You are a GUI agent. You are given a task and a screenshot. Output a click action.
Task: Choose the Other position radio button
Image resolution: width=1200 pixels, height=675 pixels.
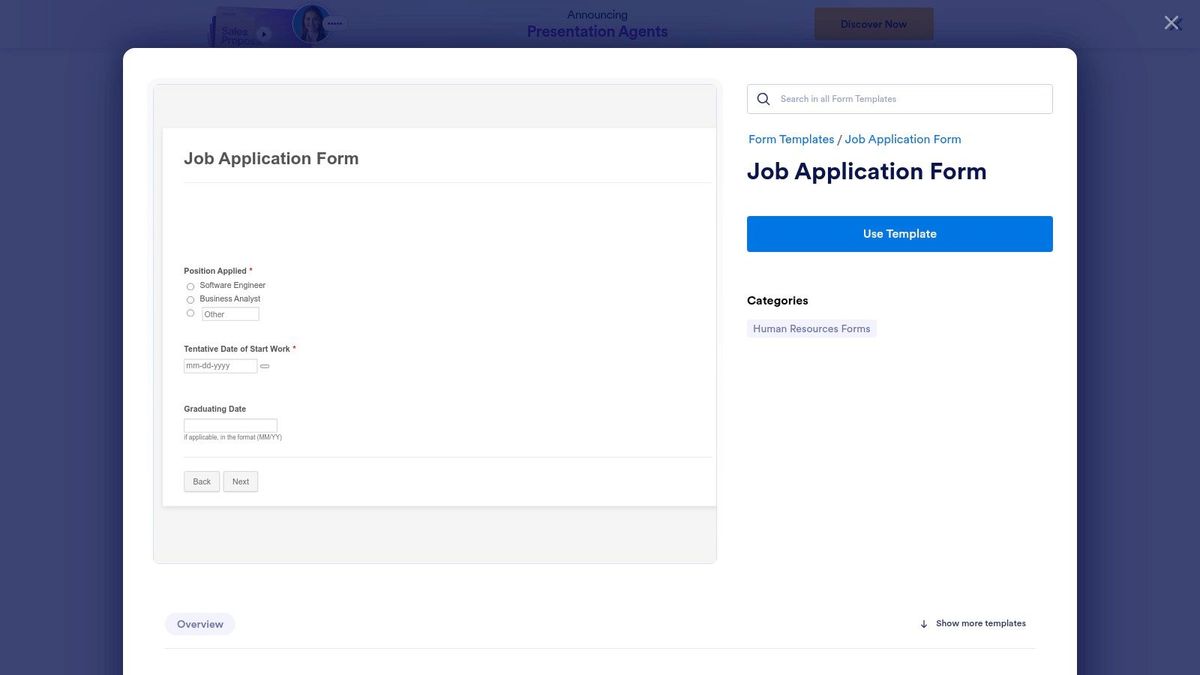190,313
